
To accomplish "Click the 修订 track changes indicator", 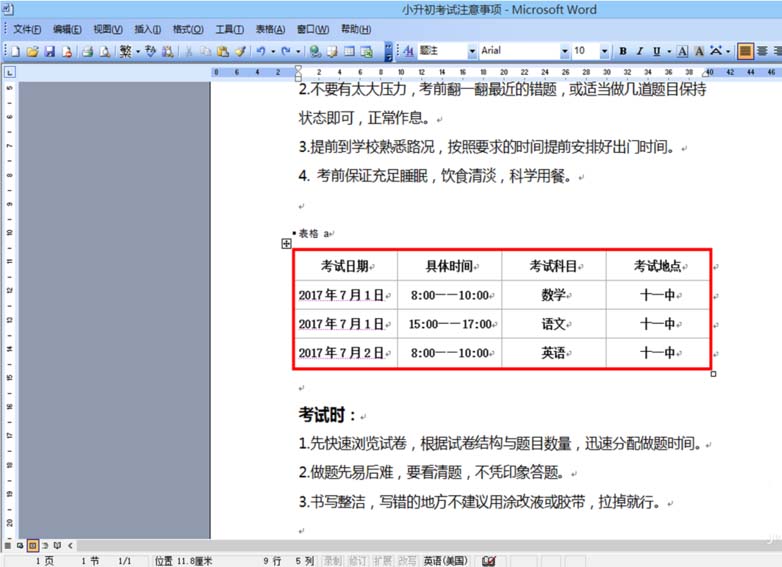I will pos(358,561).
